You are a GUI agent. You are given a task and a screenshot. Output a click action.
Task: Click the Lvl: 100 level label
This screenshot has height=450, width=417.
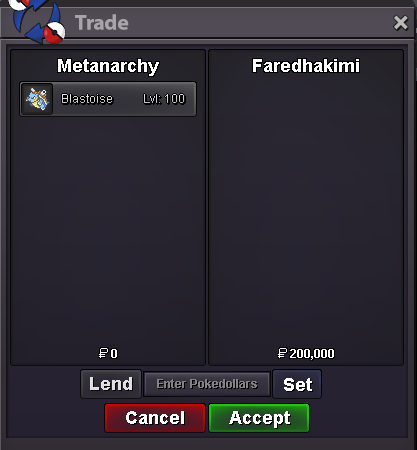tap(164, 99)
